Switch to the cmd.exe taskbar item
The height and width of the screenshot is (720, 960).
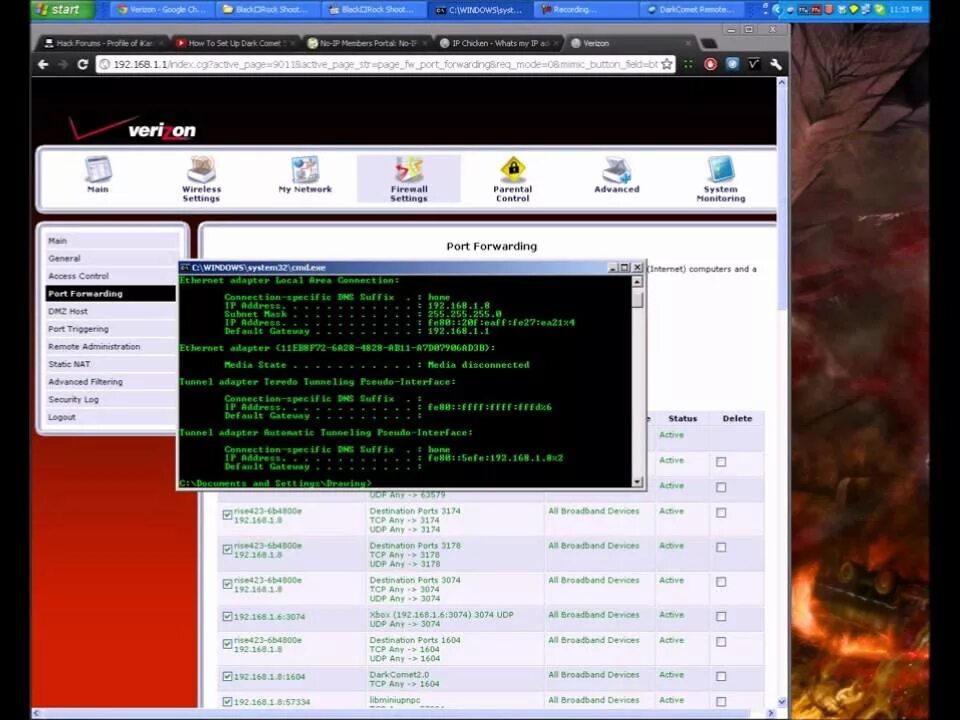pos(479,9)
